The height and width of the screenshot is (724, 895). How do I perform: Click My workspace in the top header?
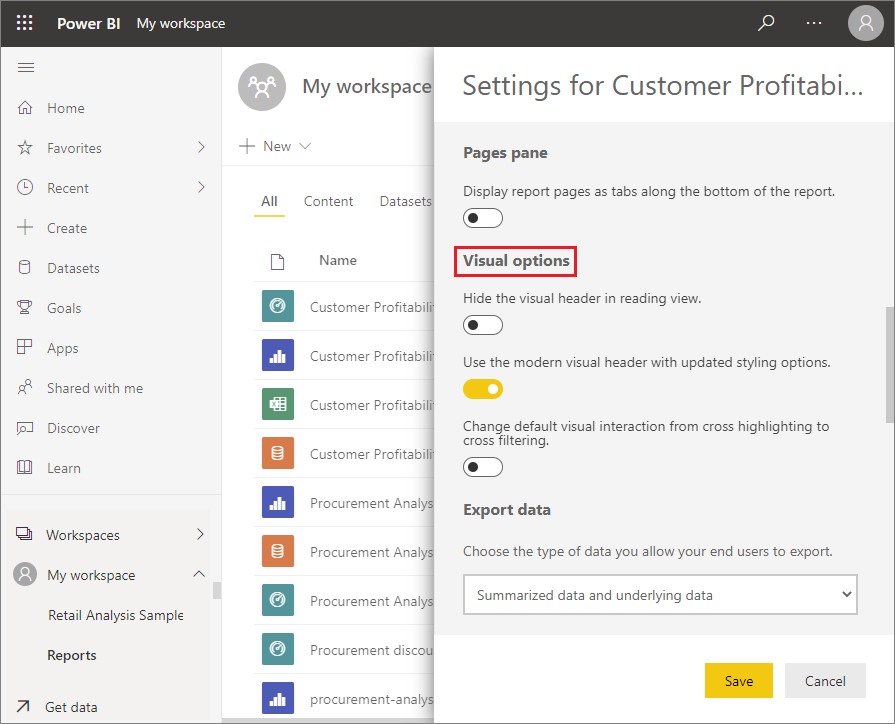[x=181, y=23]
